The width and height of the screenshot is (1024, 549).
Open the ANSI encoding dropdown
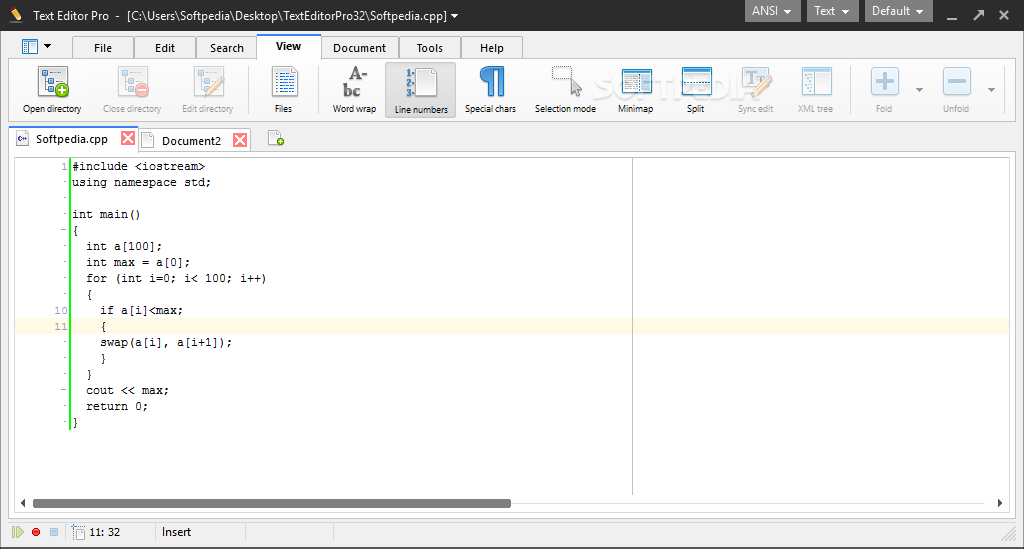(x=772, y=11)
